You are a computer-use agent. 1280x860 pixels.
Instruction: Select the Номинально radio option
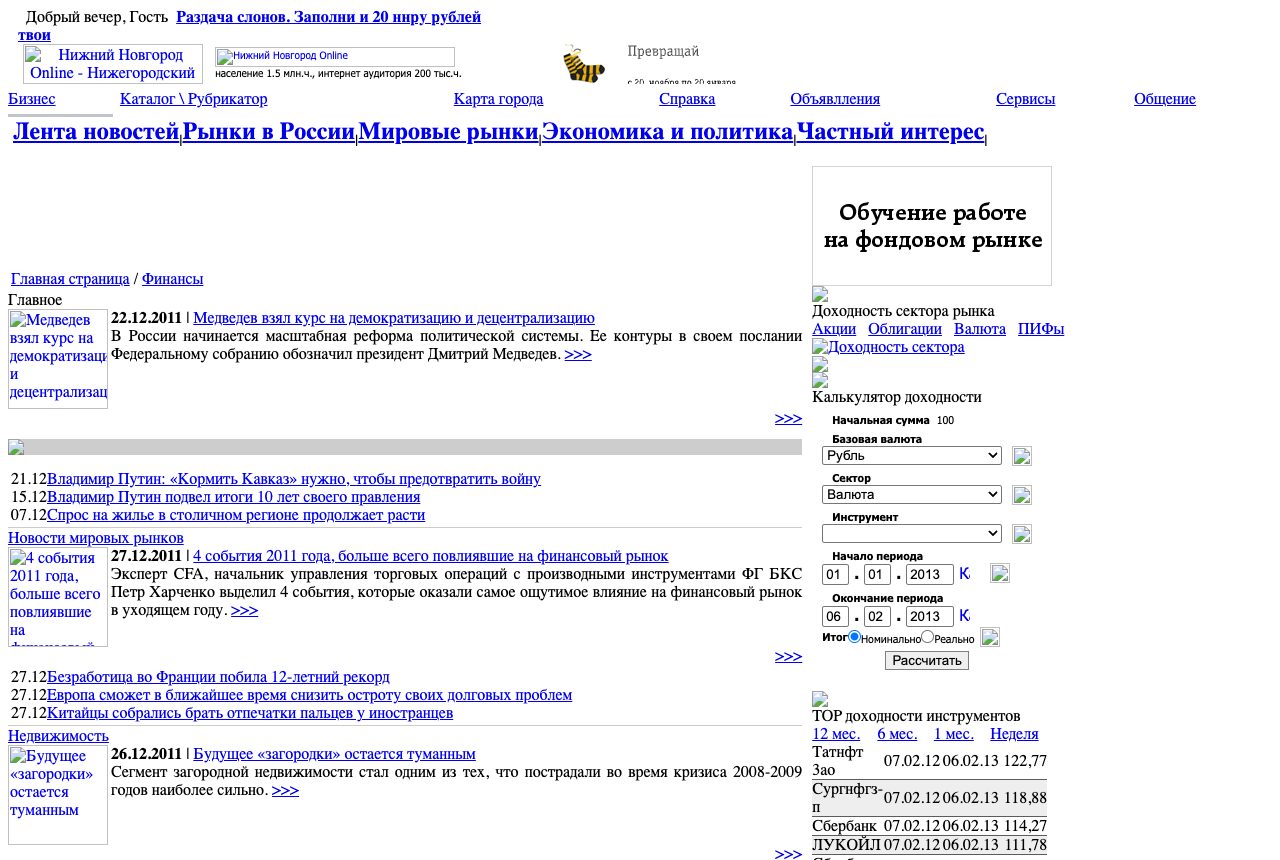coord(855,637)
